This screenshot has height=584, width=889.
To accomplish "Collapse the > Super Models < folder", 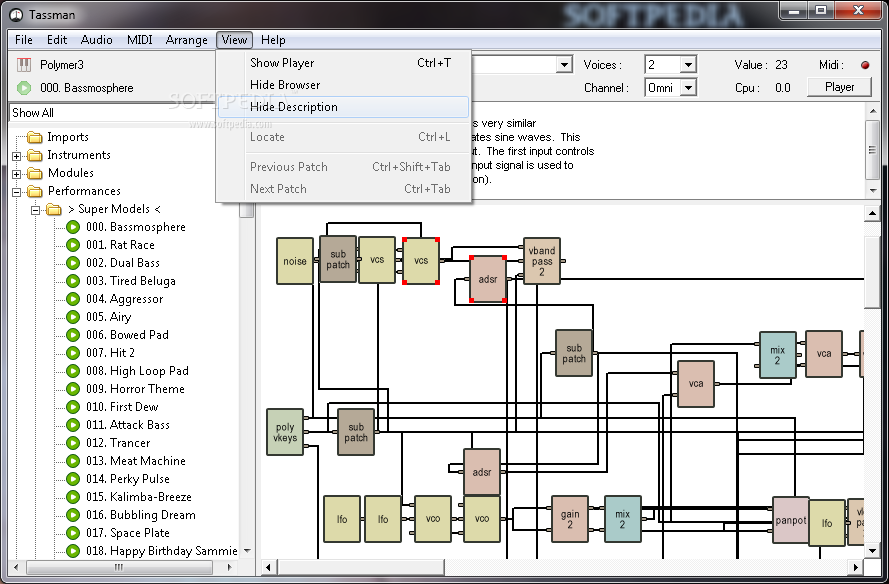I will click(x=35, y=210).
